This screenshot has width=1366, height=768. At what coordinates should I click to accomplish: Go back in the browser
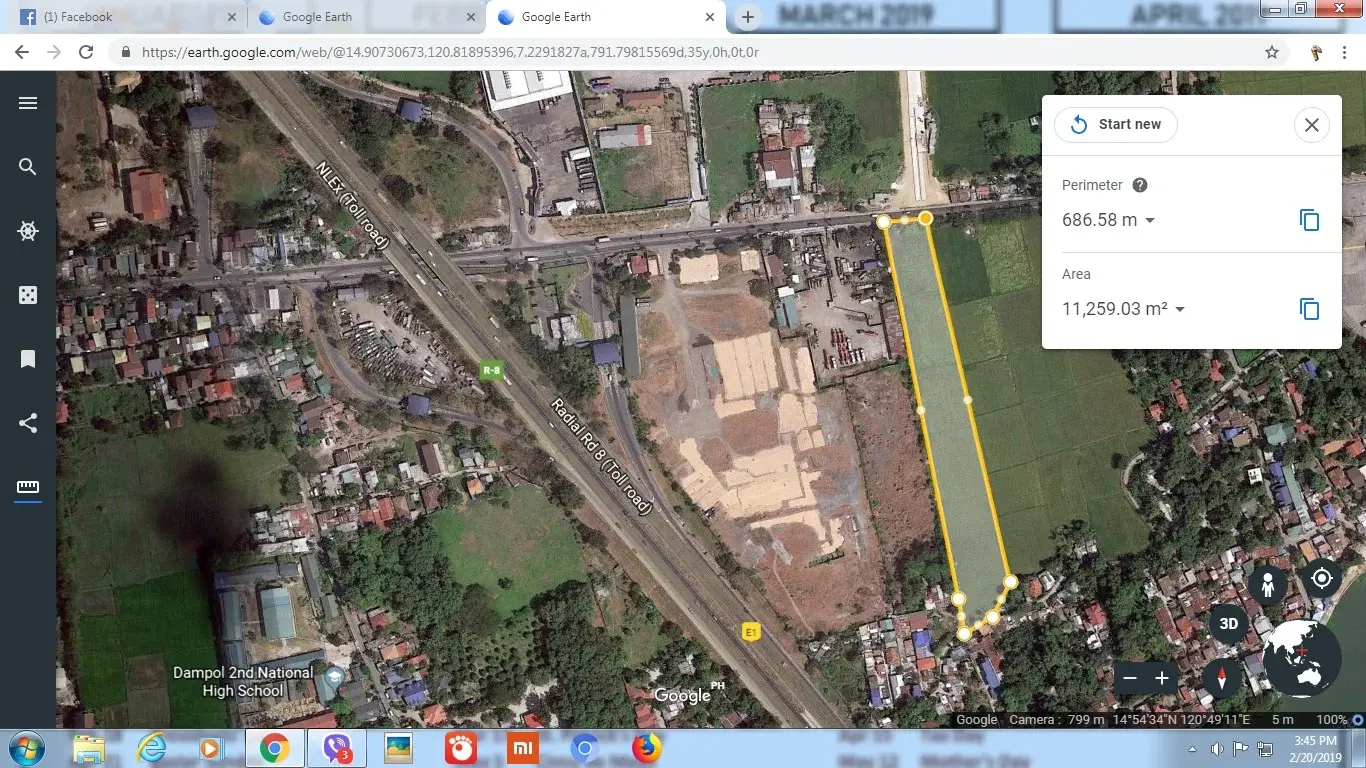(21, 52)
